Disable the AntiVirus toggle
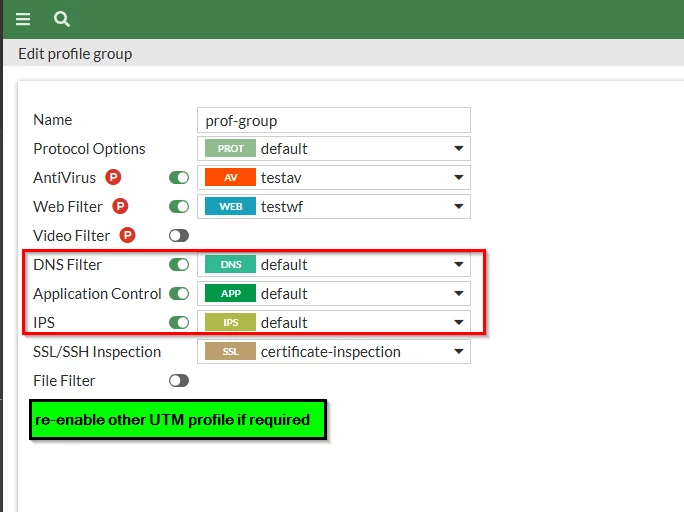The height and width of the screenshot is (512, 684). click(179, 177)
